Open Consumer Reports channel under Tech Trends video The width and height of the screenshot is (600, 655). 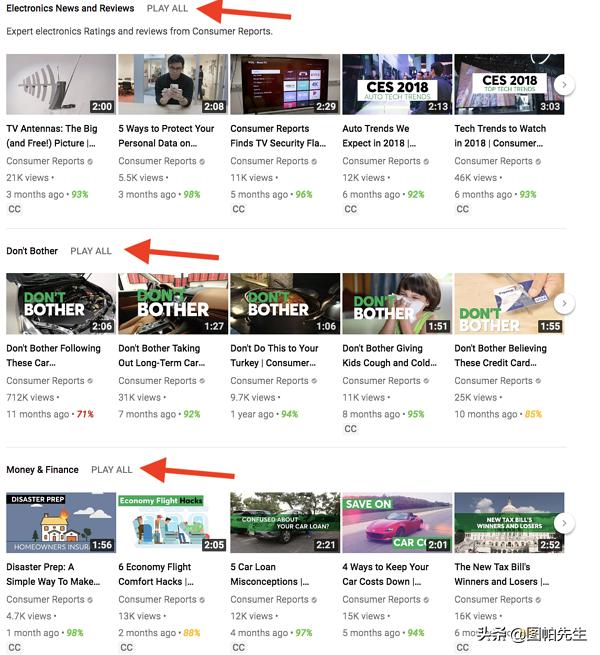tap(493, 161)
